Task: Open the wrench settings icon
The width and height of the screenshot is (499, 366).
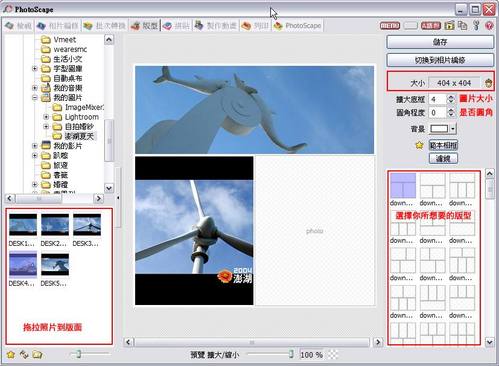Action: 476,26
